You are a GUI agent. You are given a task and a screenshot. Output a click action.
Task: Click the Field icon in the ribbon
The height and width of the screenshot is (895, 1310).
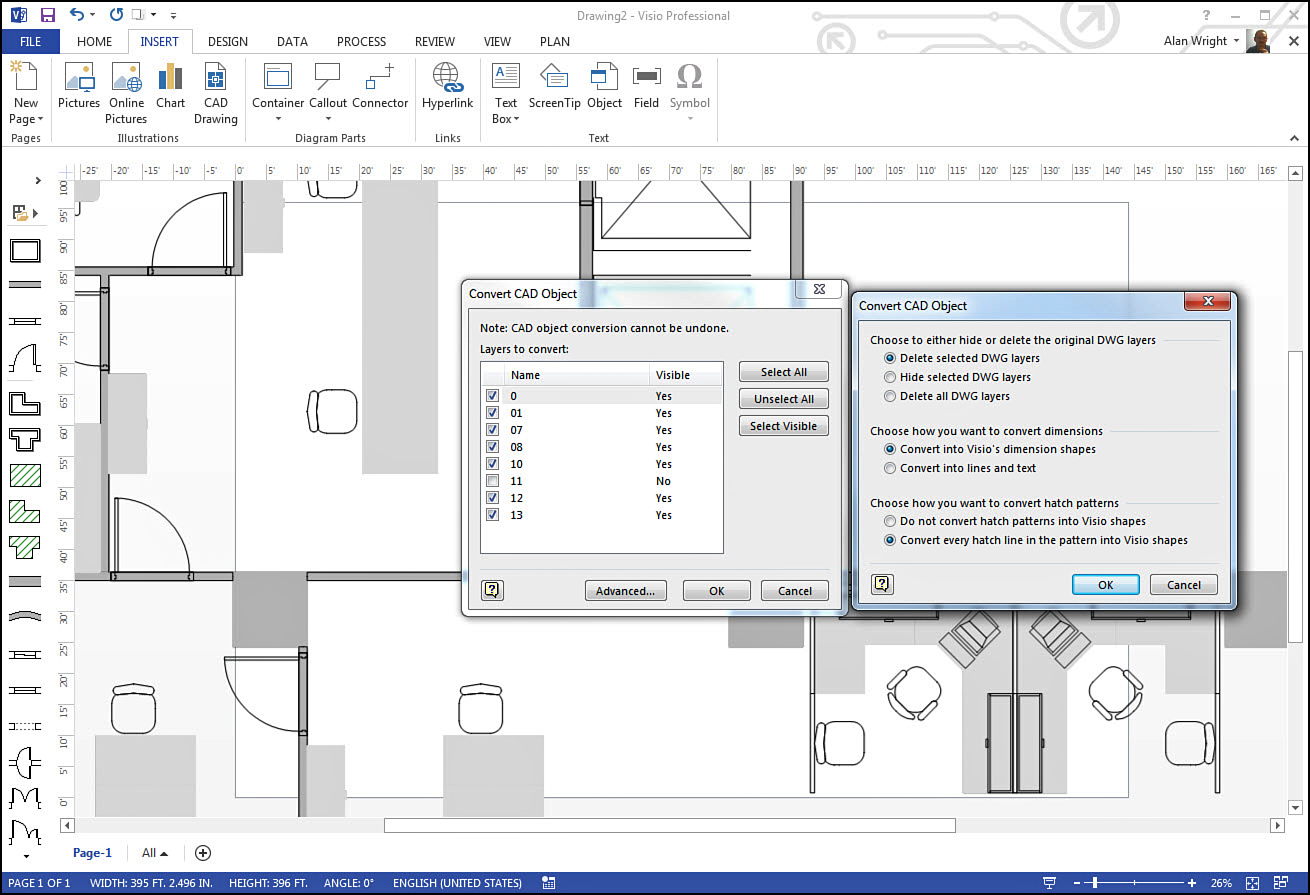(646, 78)
